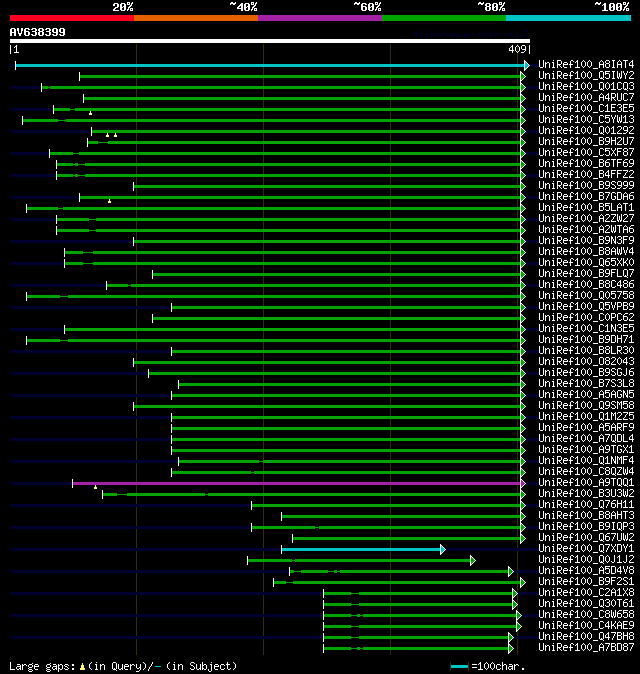This screenshot has width=640, height=674.
Task: Select the UniRef100_A9TQQ1 label
Action: 586,483
